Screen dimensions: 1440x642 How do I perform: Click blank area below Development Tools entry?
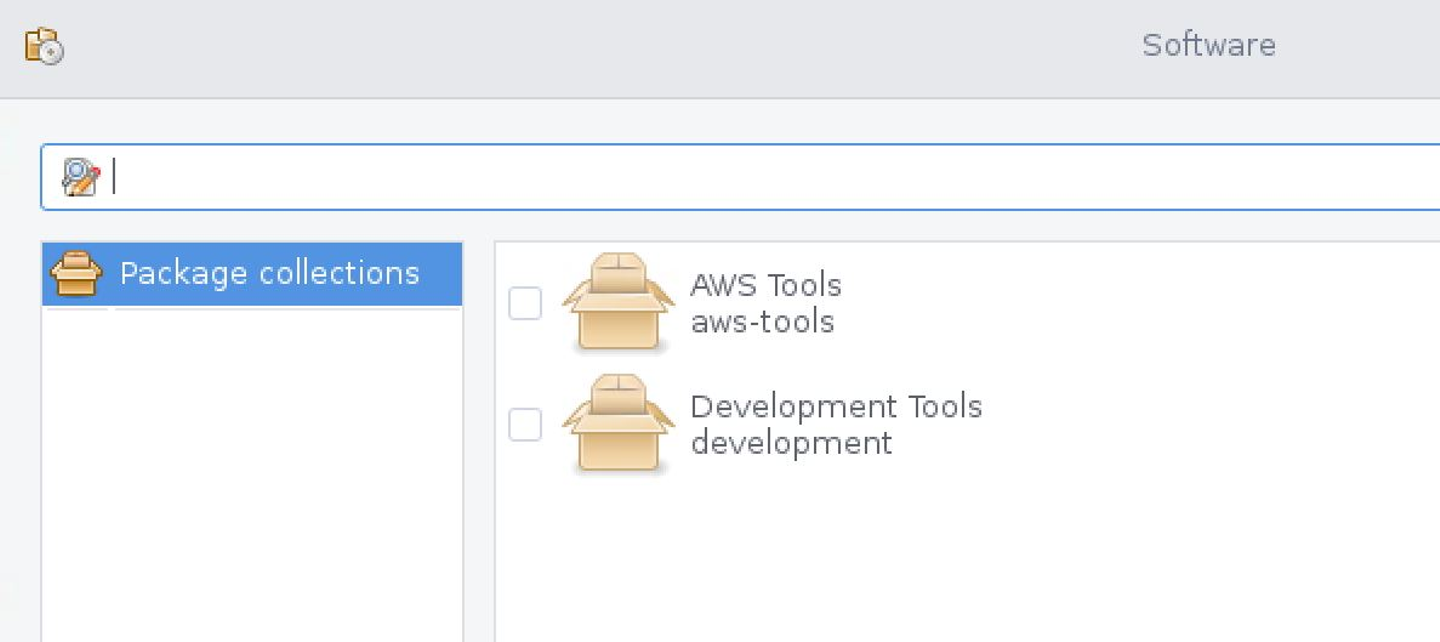(x=900, y=560)
